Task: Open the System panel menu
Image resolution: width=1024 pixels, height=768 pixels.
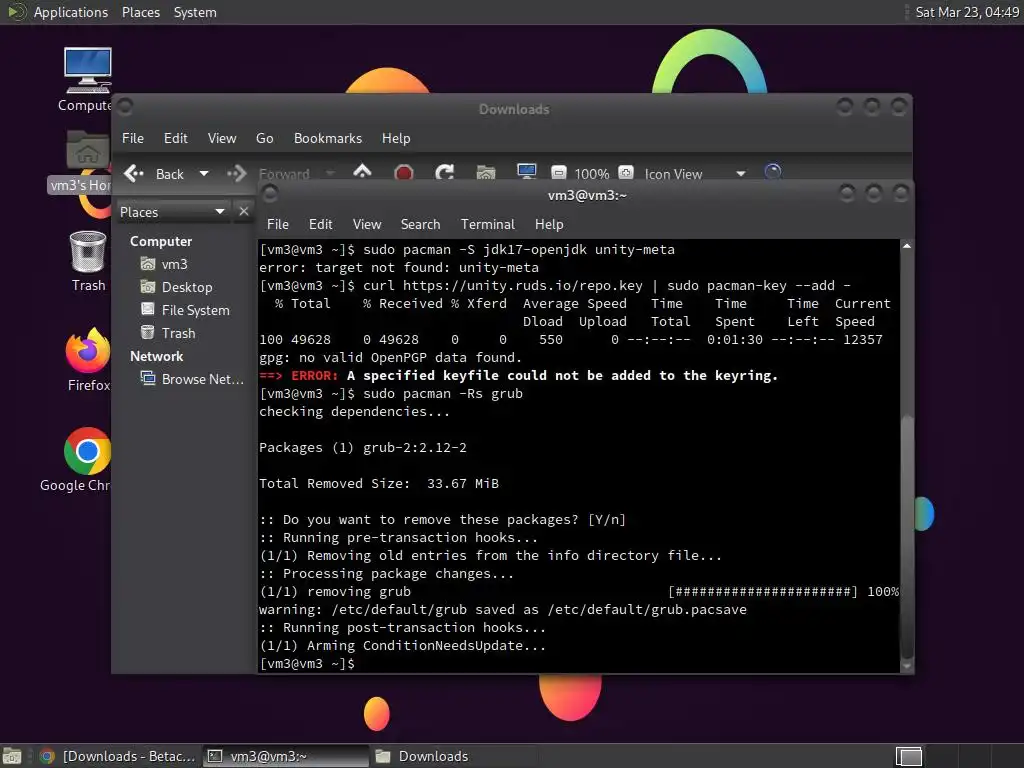Action: [195, 12]
